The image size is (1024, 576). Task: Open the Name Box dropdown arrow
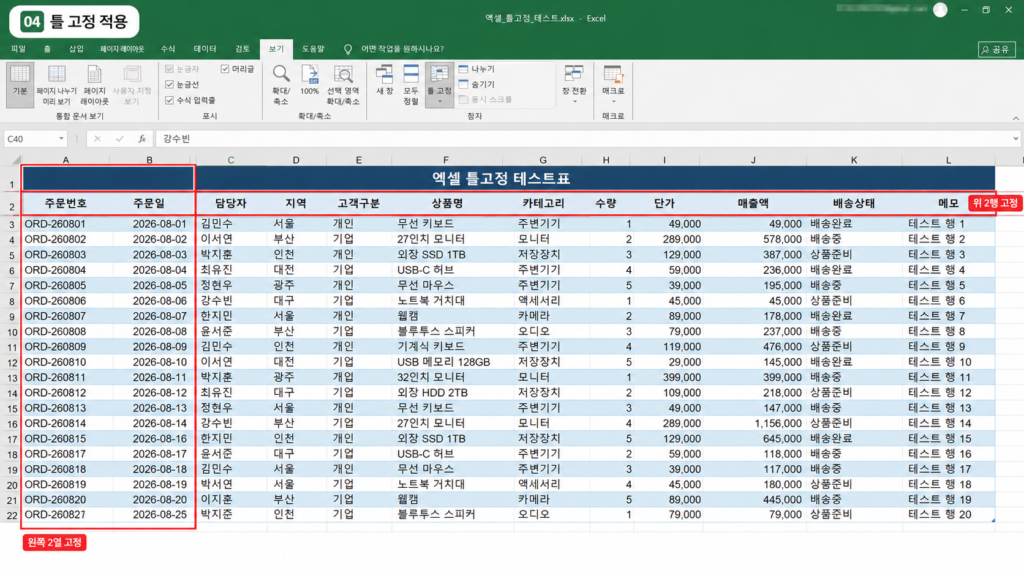61,138
